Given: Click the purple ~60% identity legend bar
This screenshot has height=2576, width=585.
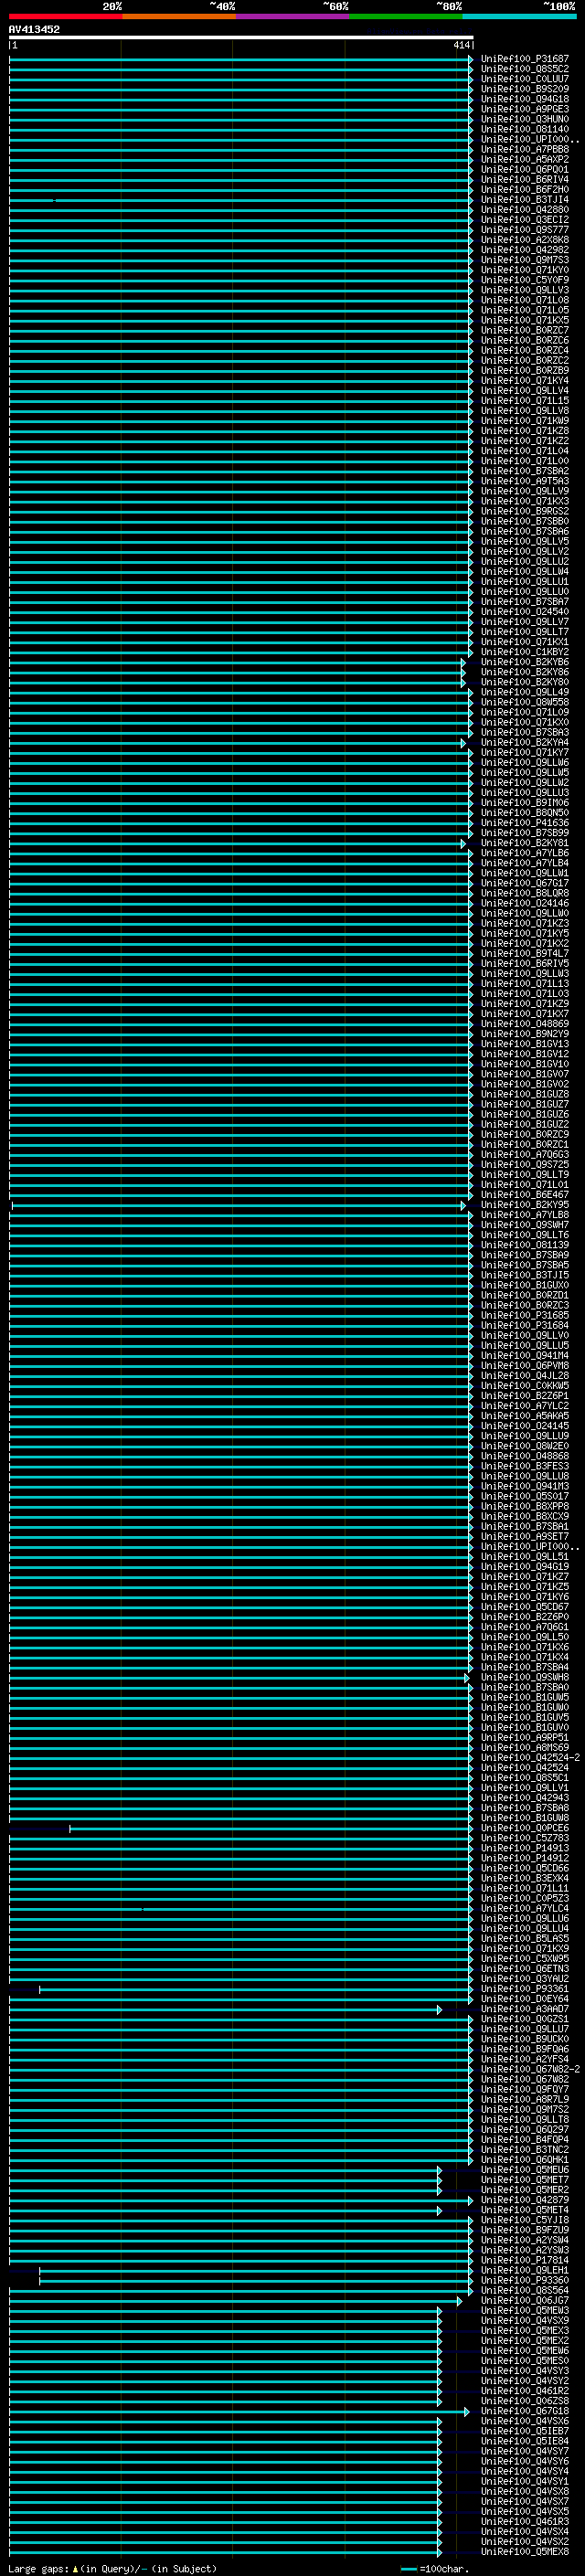Looking at the screenshot, I should [292, 16].
